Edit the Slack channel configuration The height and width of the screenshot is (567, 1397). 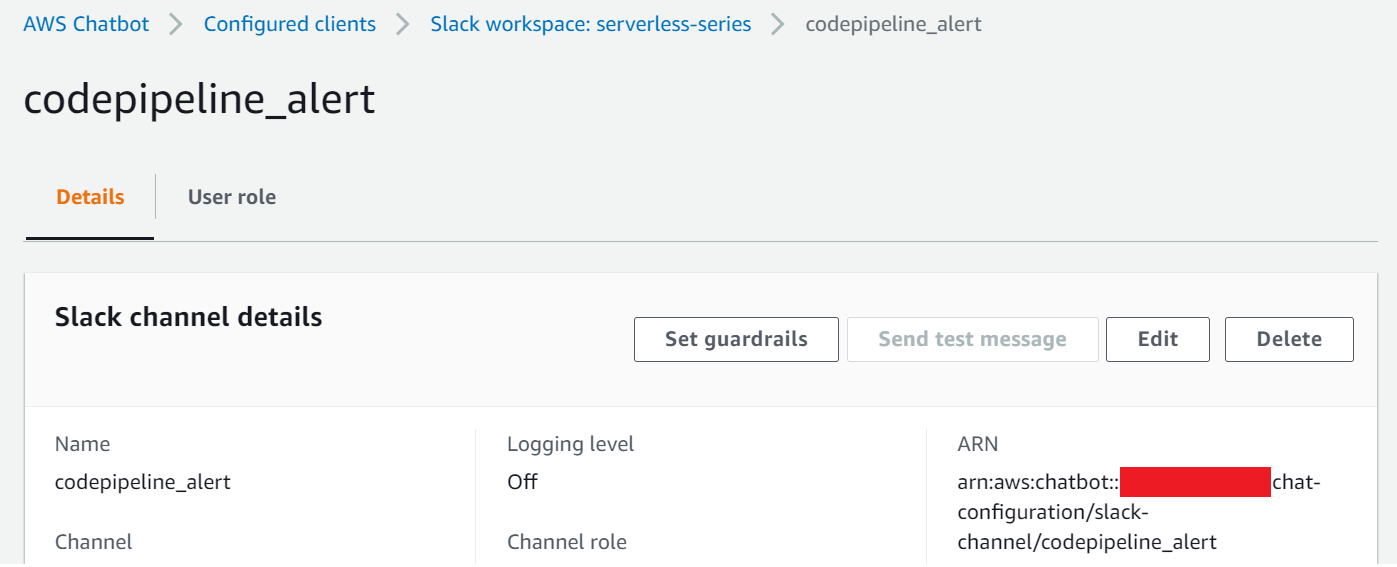(1157, 339)
